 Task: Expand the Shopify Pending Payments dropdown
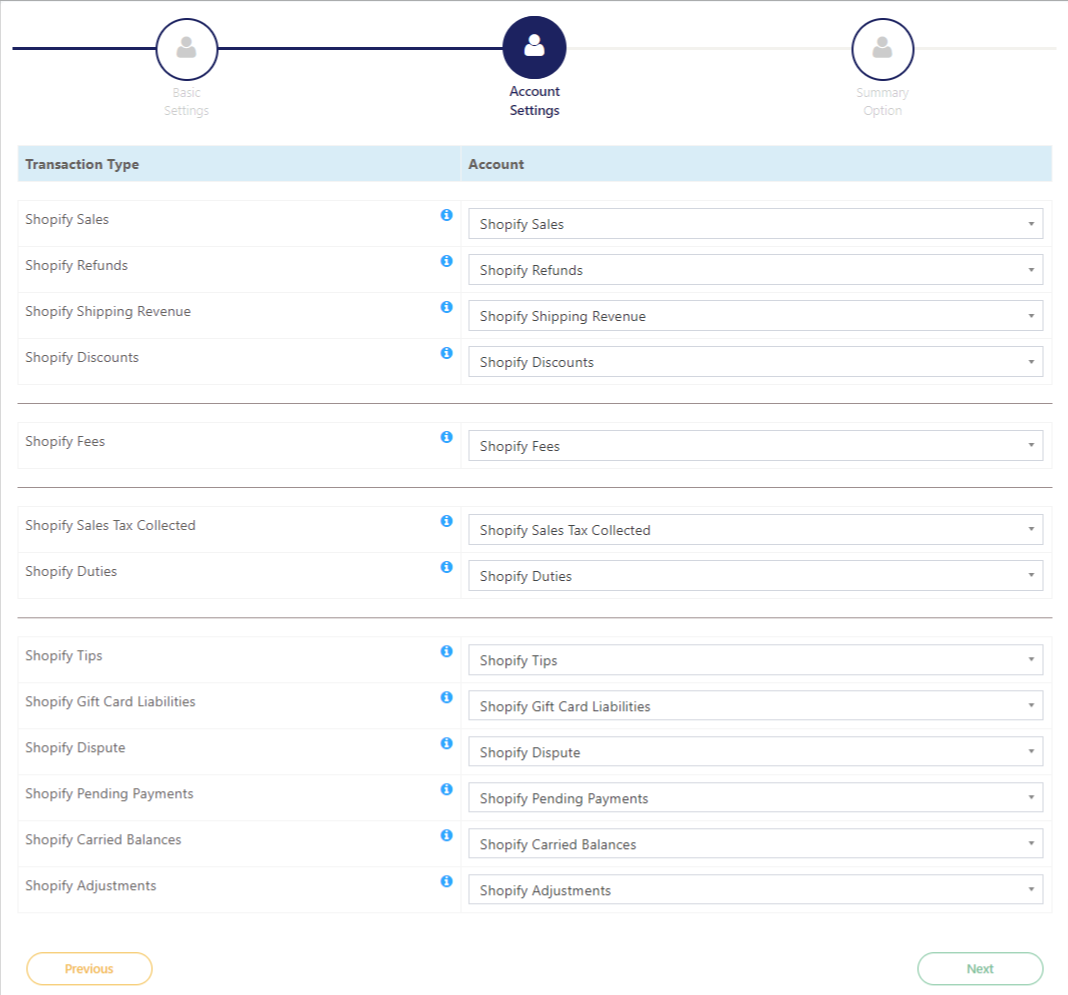(x=755, y=798)
